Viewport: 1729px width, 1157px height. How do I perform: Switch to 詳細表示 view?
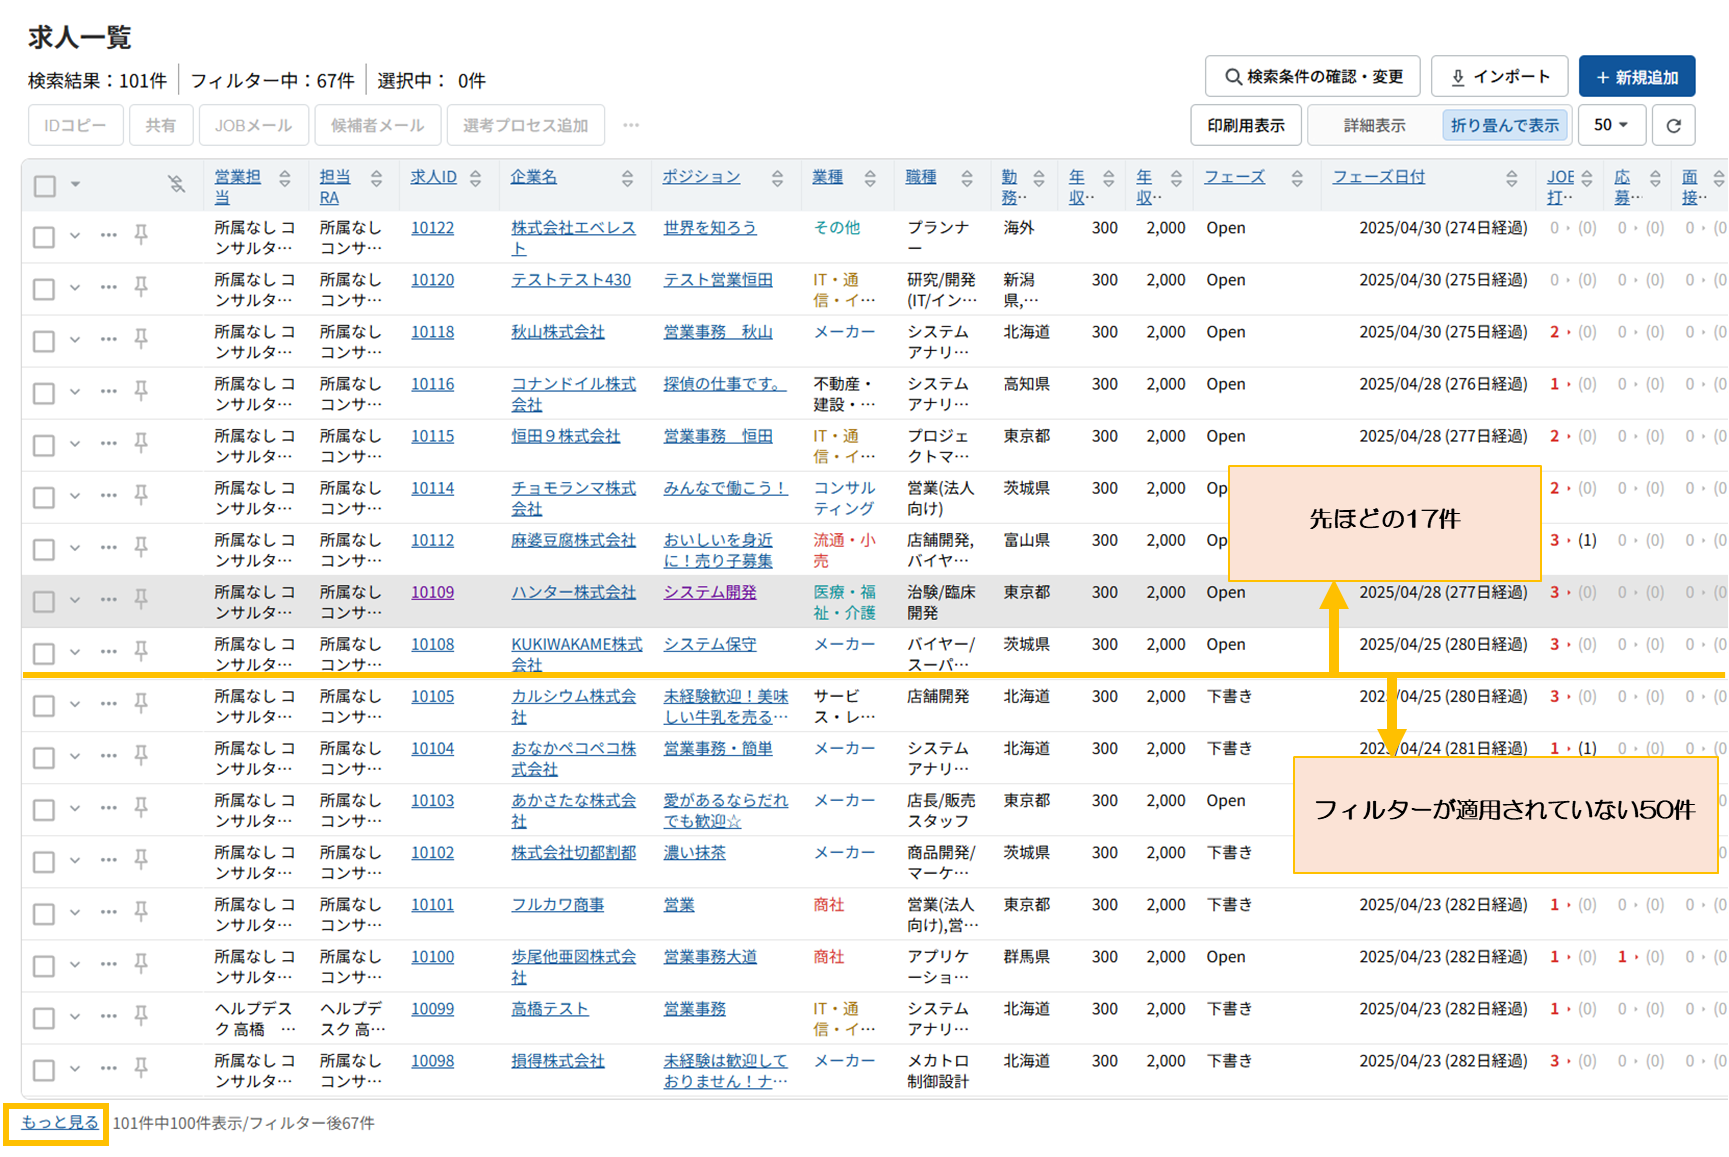tap(1374, 126)
